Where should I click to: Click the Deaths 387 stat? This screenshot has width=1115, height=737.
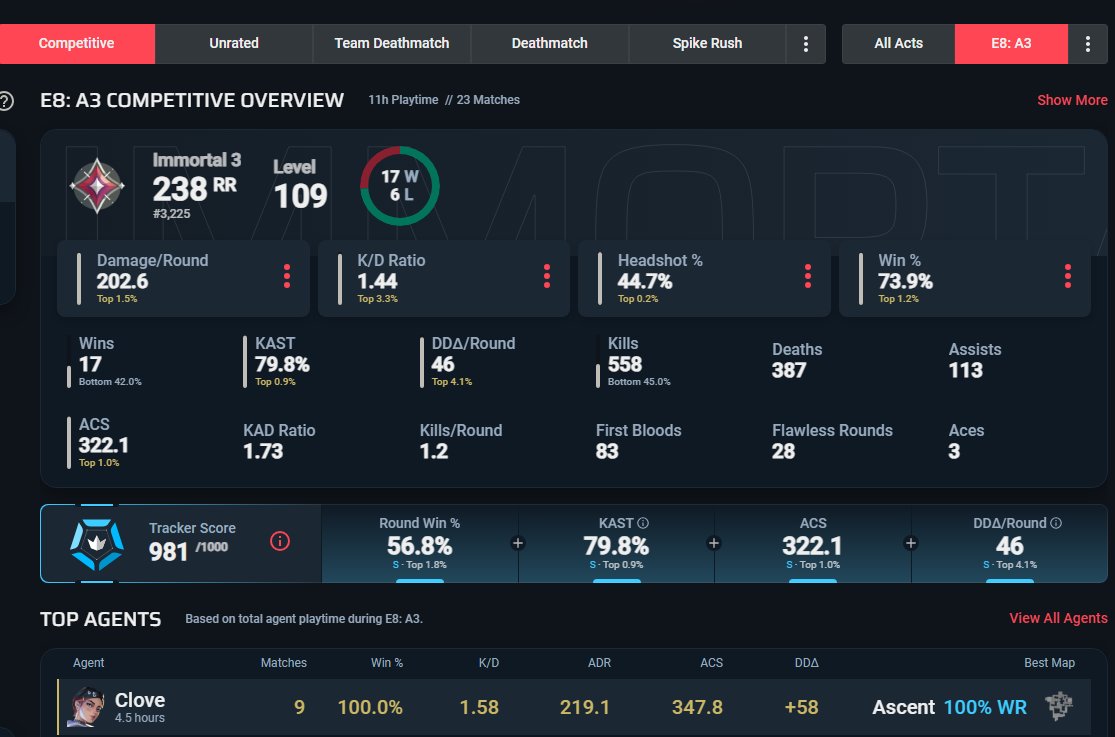tap(796, 360)
